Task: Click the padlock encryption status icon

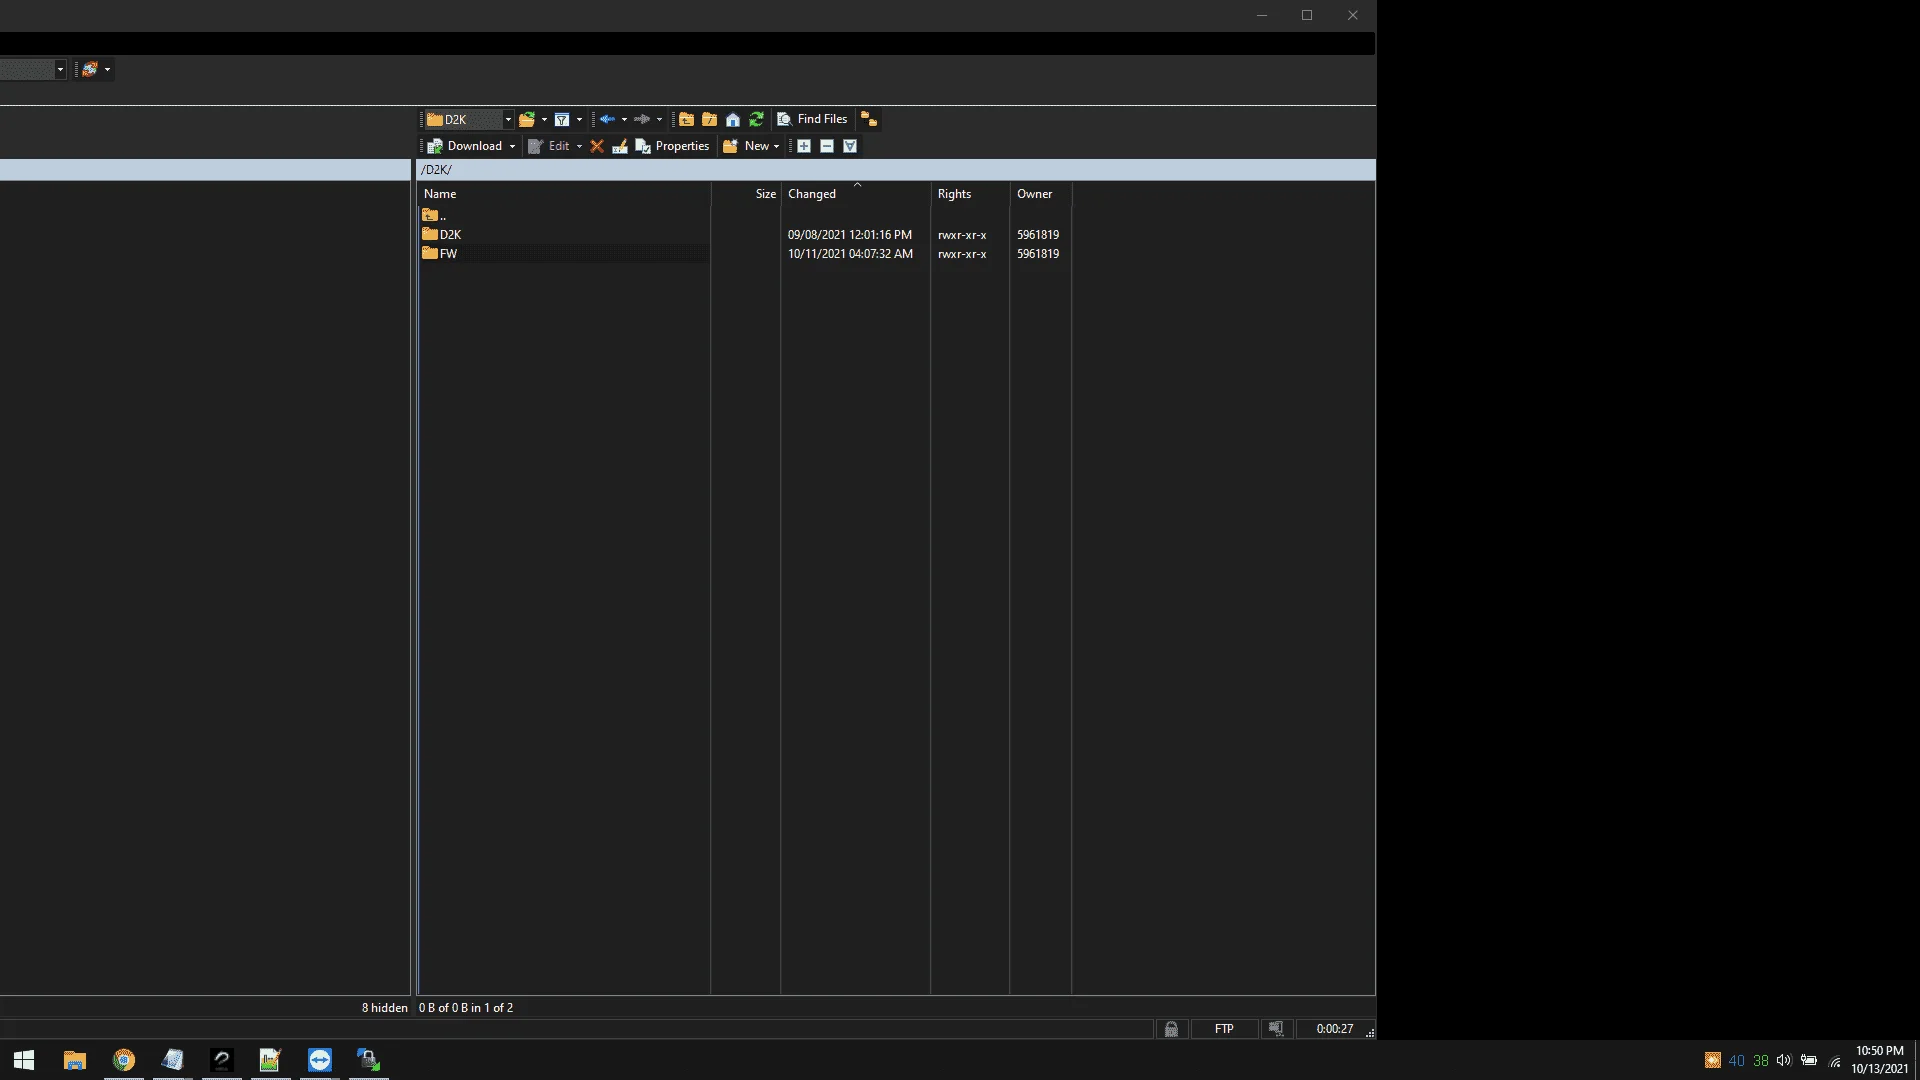Action: [1171, 1029]
